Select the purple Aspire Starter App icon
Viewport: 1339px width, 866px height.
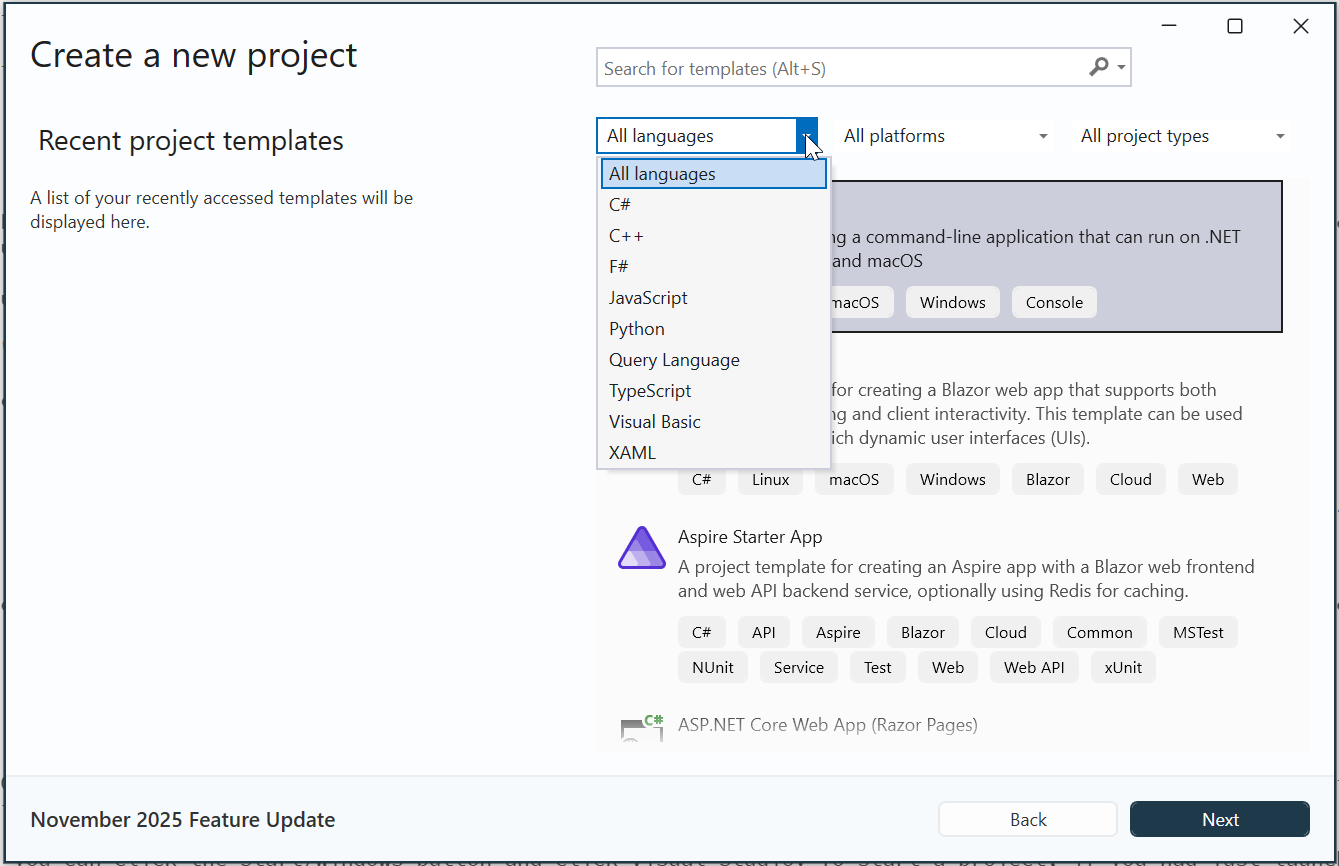click(642, 548)
